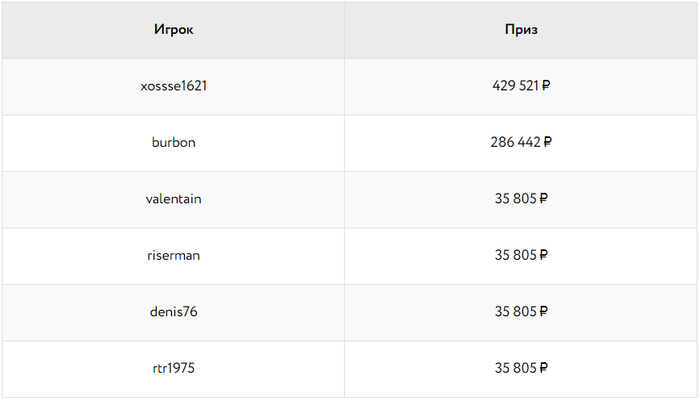Select the burbon player cell

pos(173,142)
